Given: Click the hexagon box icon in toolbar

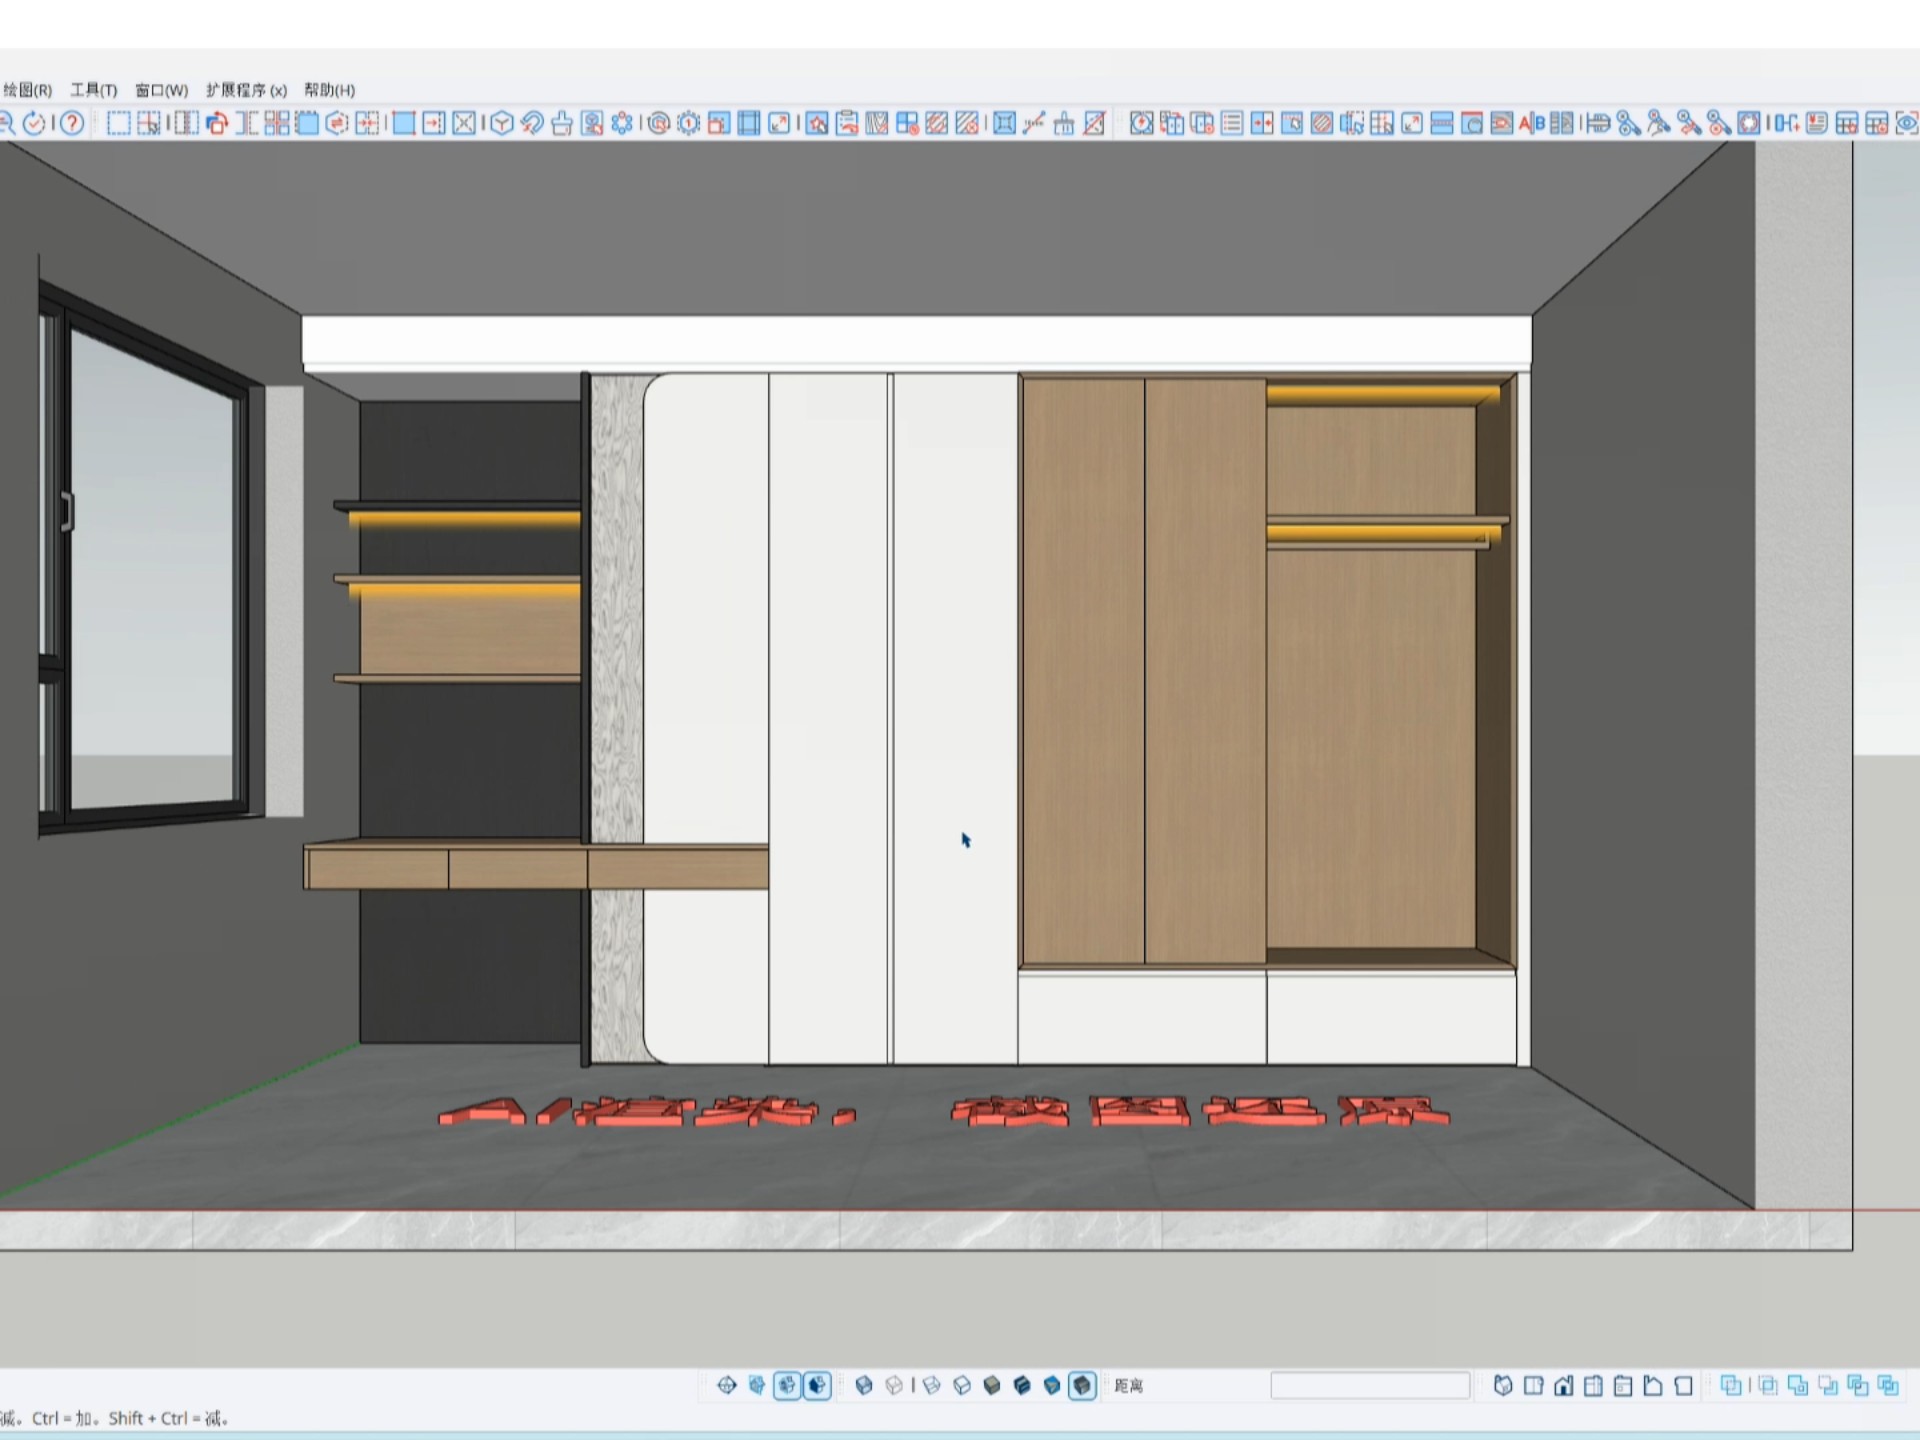Looking at the screenshot, I should [502, 123].
